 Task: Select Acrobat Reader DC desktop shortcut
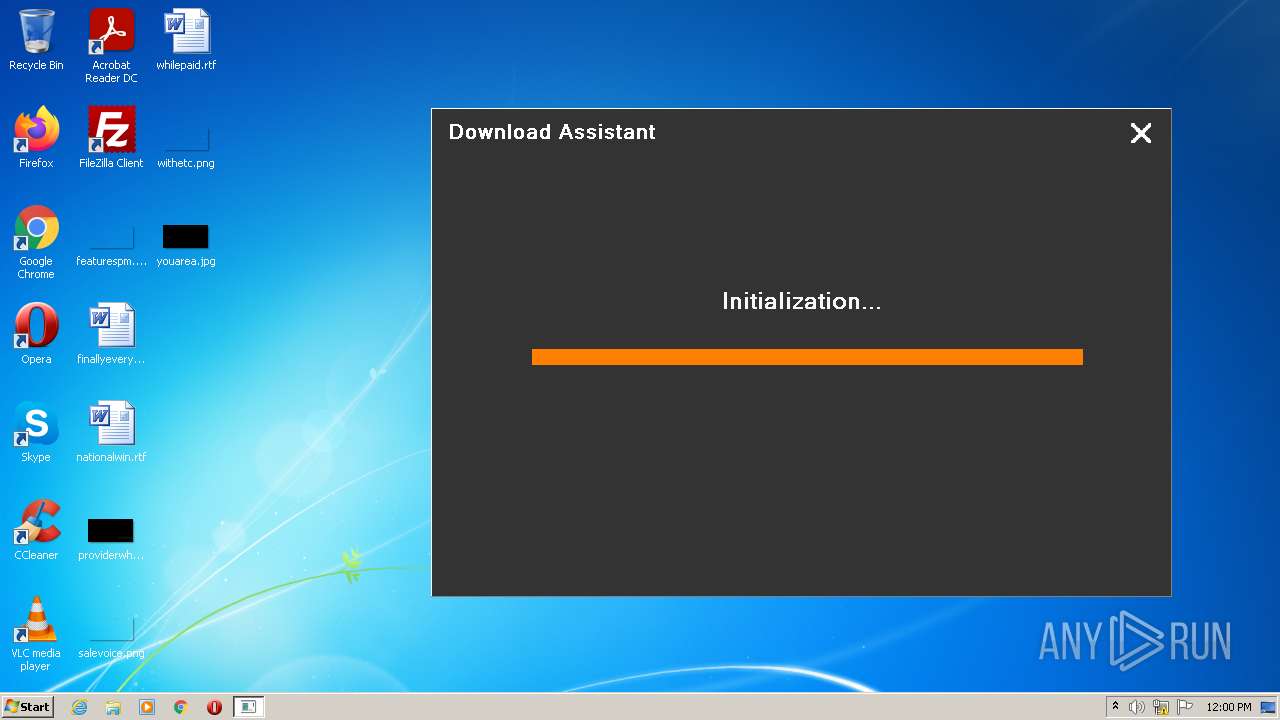pyautogui.click(x=111, y=46)
